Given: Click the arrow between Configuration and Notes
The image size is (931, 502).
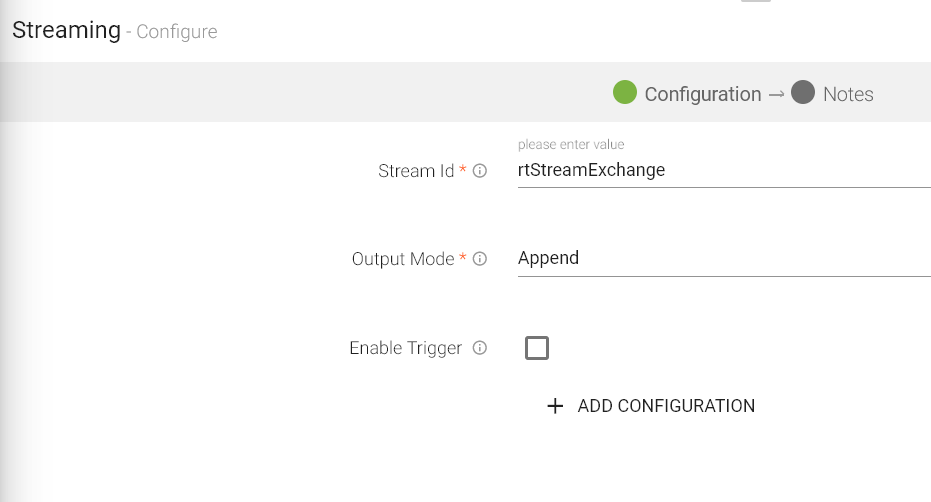Looking at the screenshot, I should point(776,94).
